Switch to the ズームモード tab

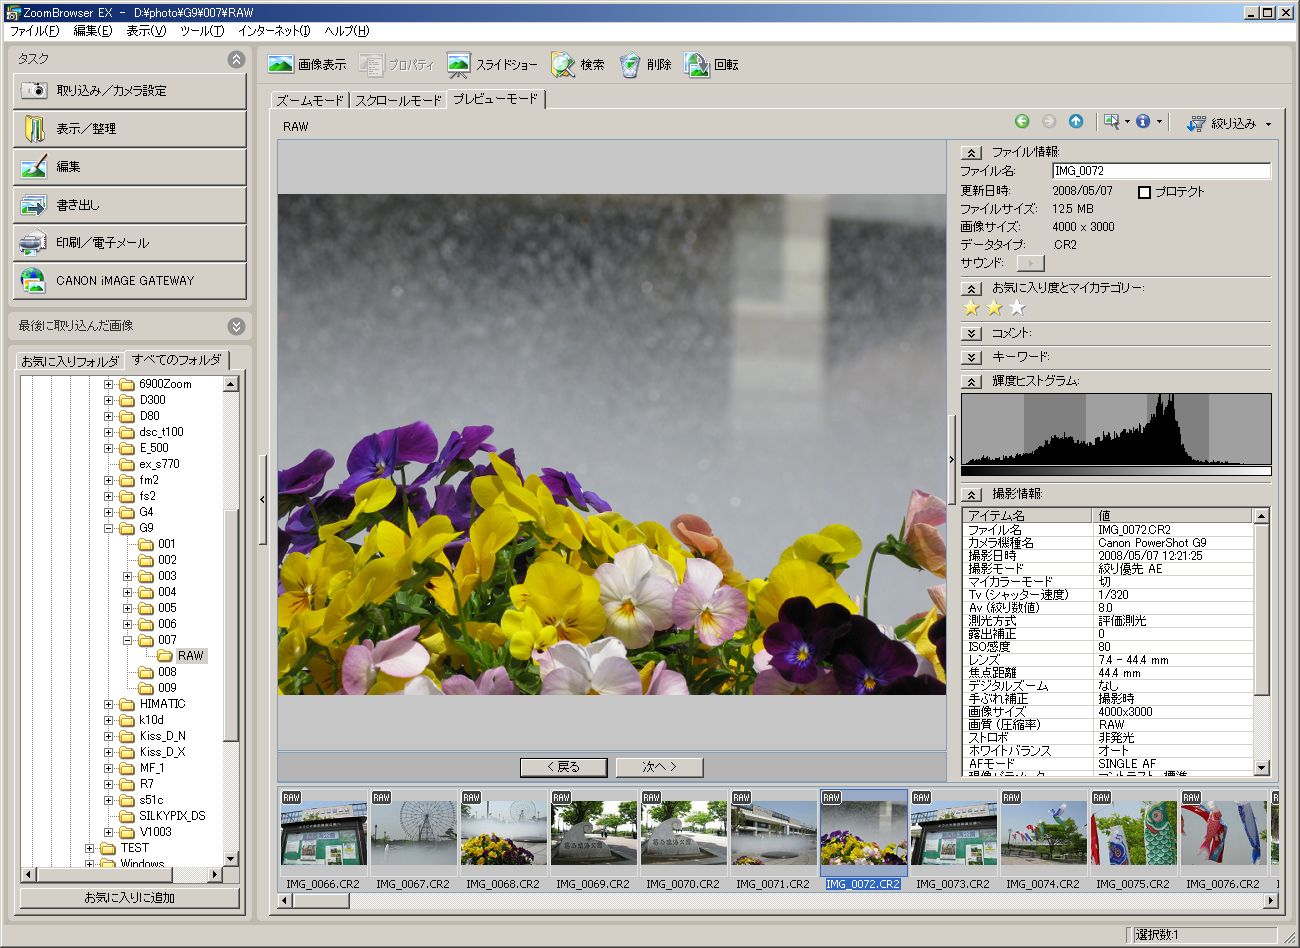310,100
